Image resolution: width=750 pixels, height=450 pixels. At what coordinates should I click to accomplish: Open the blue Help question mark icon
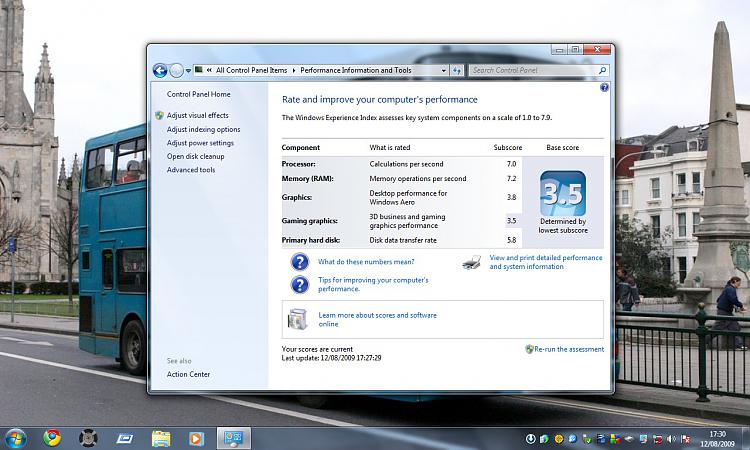click(604, 88)
